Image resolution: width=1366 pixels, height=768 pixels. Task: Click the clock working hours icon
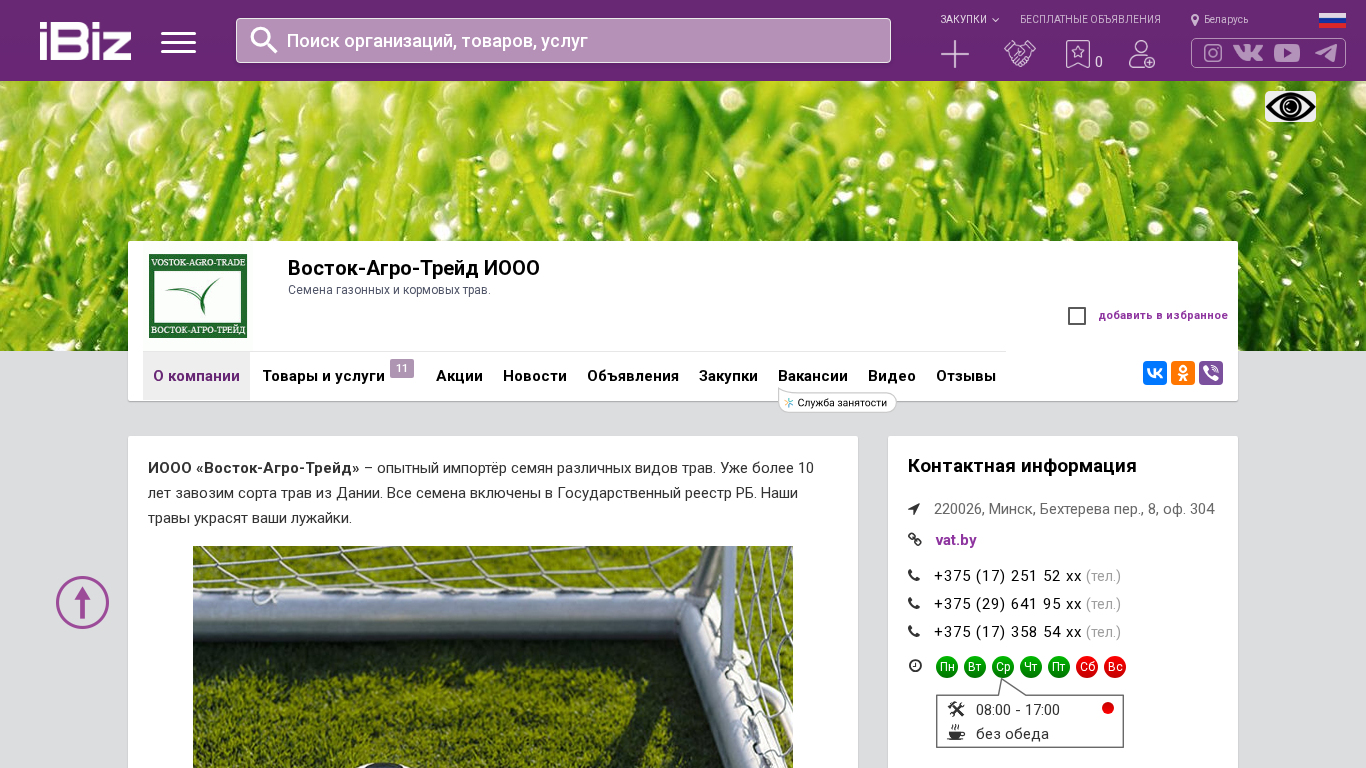[x=915, y=666]
